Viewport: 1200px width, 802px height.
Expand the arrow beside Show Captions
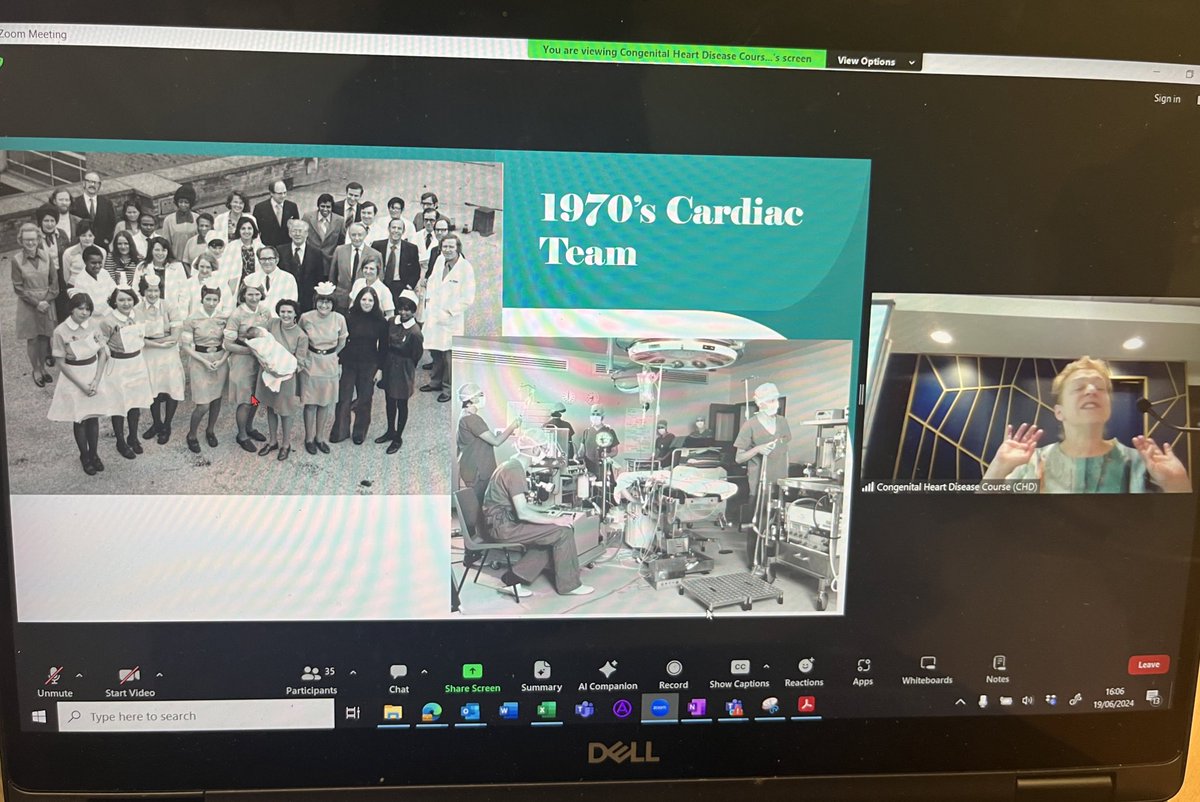click(767, 666)
